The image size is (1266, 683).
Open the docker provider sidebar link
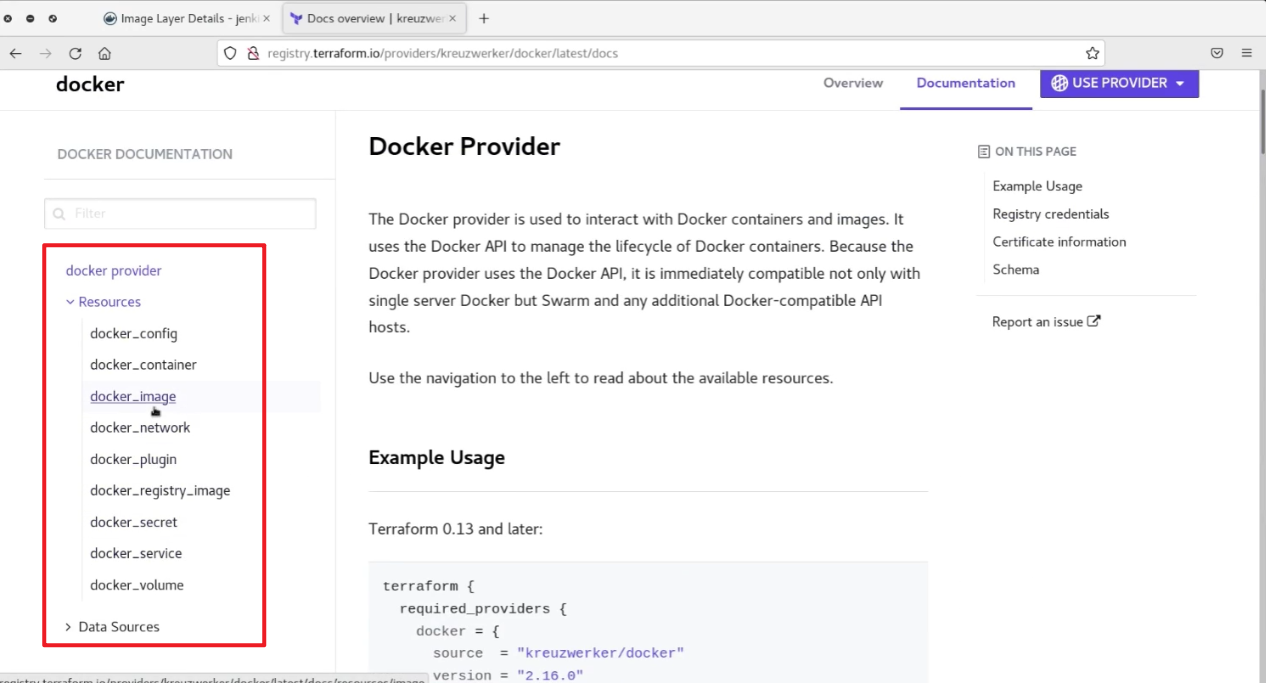click(x=113, y=270)
